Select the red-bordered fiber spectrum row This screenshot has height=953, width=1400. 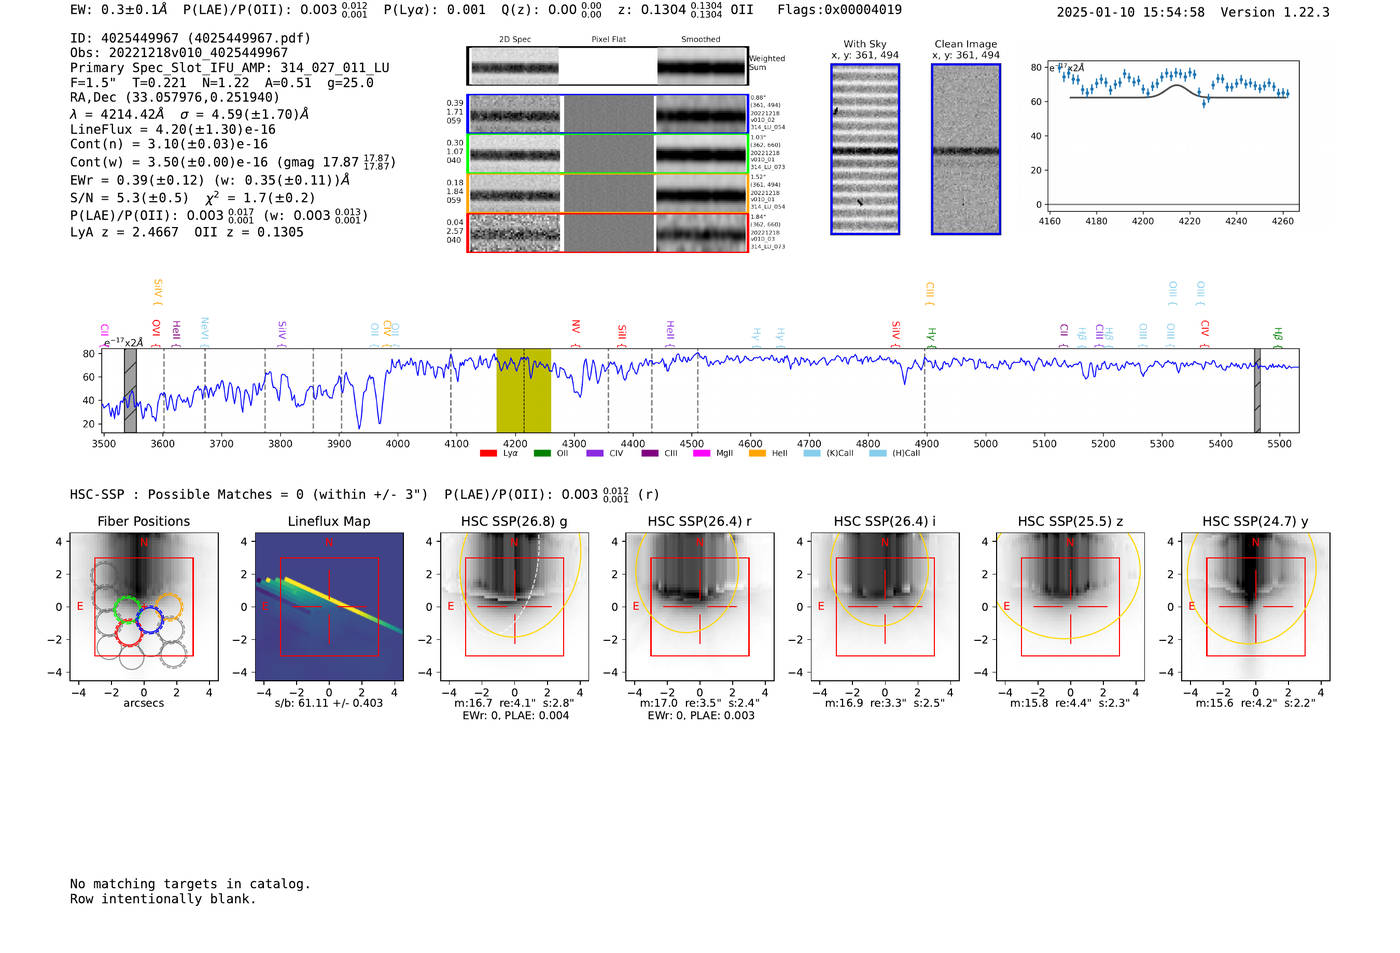pyautogui.click(x=607, y=232)
